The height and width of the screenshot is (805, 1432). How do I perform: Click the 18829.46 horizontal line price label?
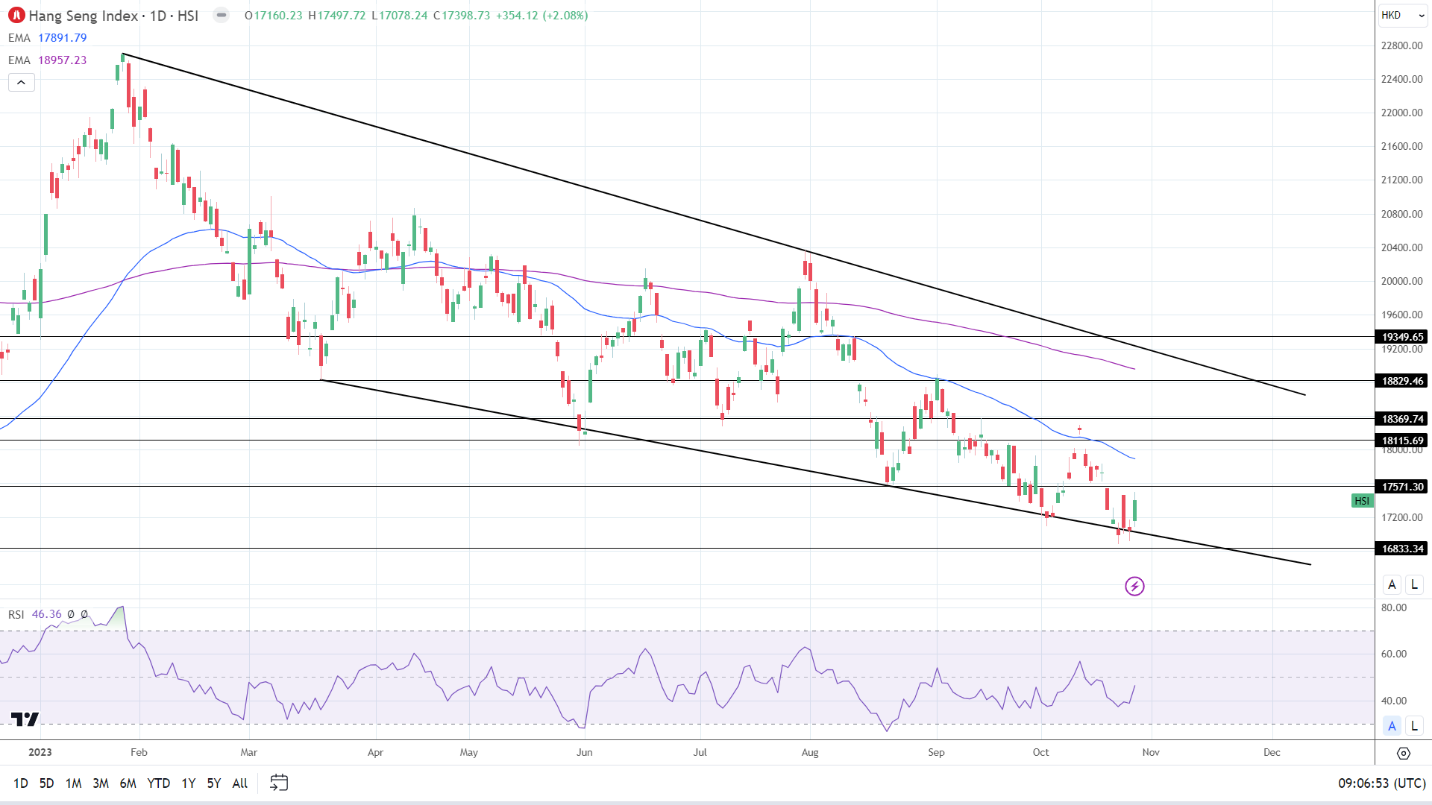tap(1400, 381)
